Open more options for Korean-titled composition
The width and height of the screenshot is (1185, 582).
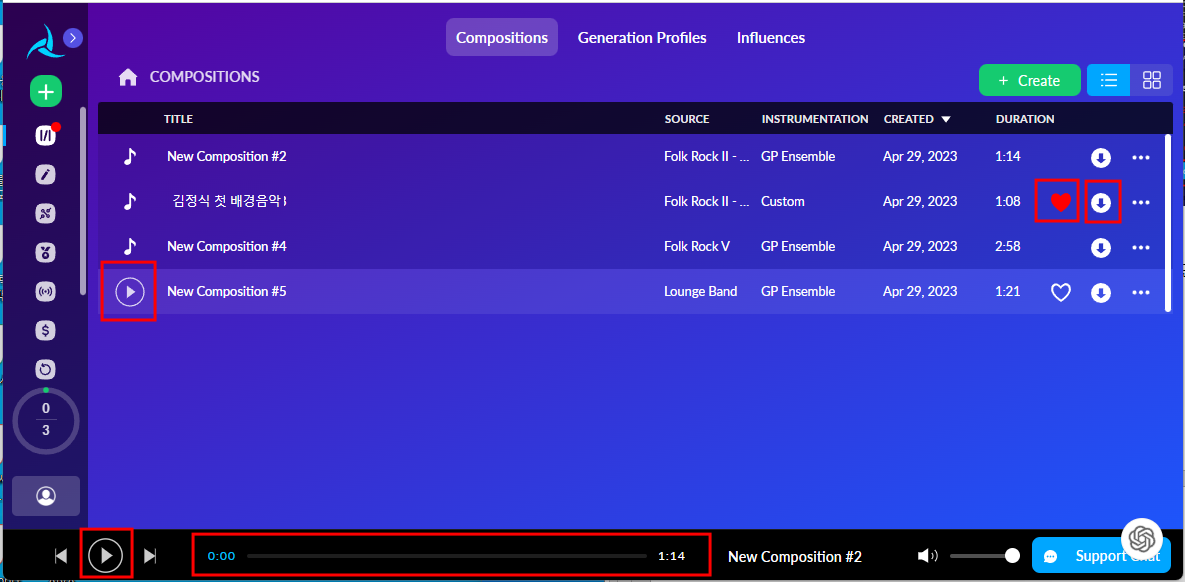point(1140,202)
